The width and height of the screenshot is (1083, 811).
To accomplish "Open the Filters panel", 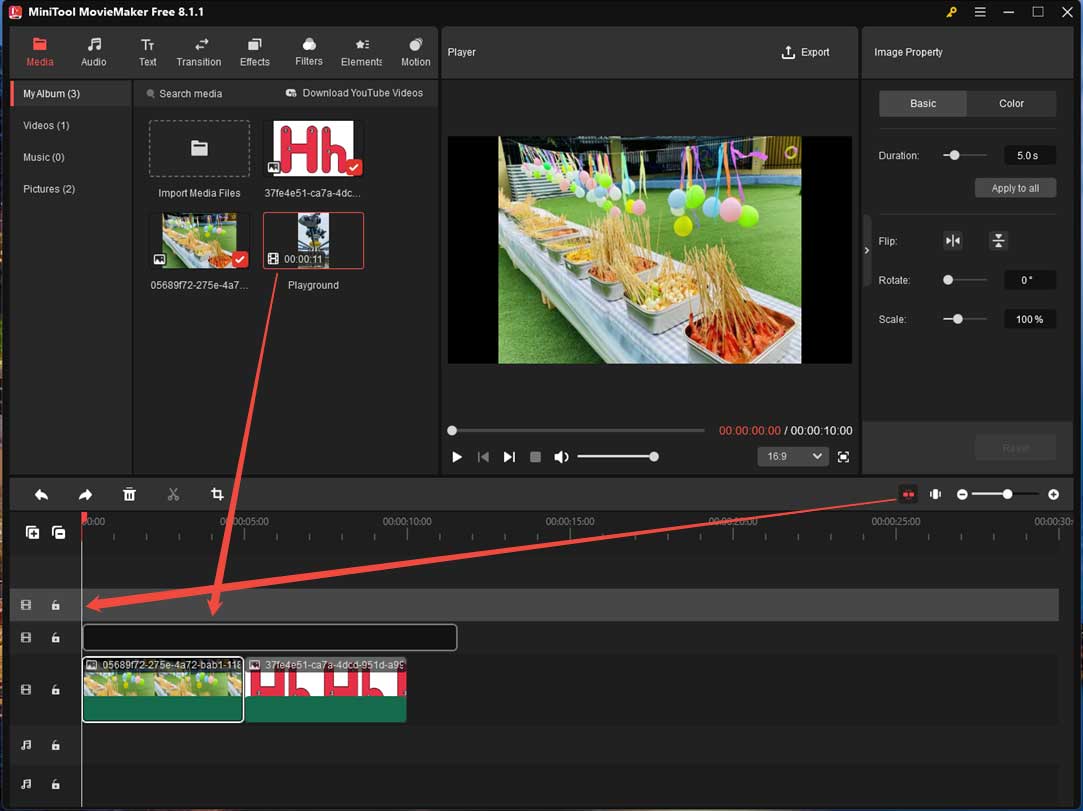I will pyautogui.click(x=308, y=52).
